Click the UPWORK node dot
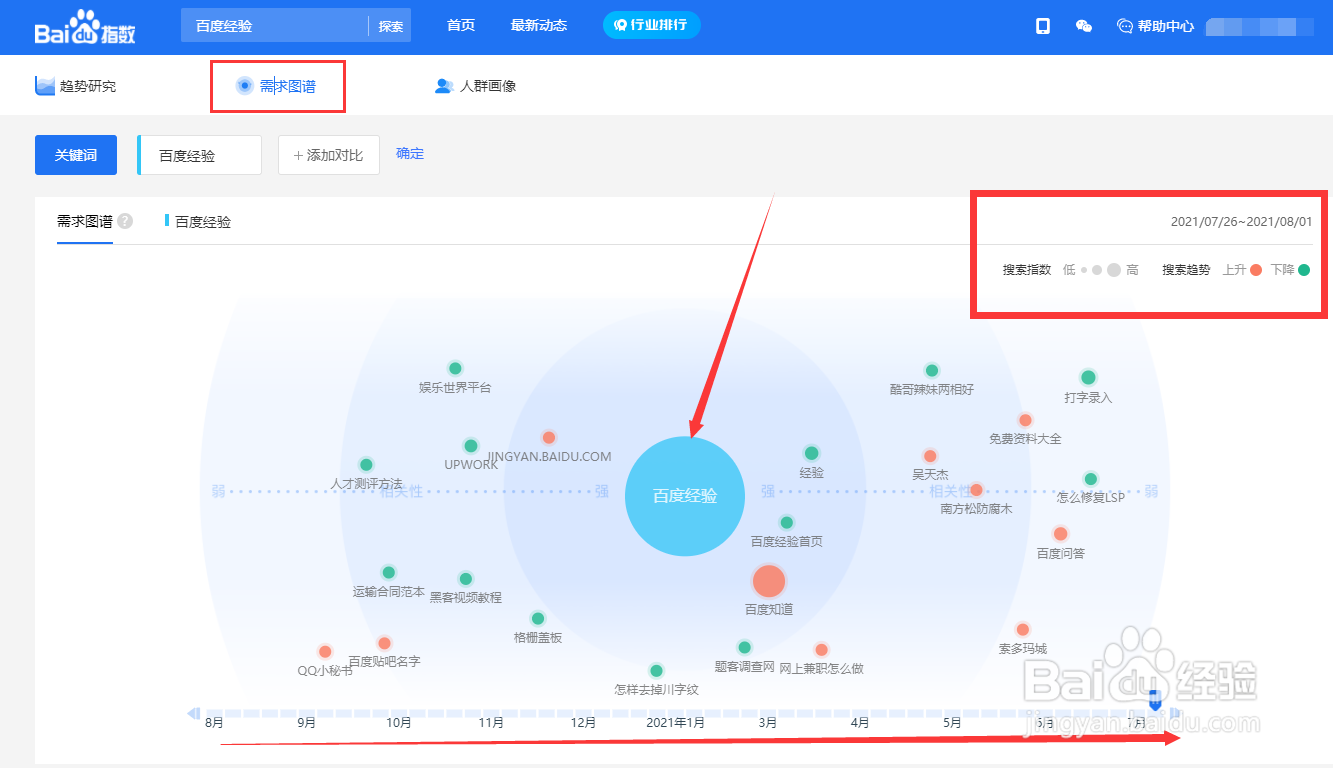Image resolution: width=1333 pixels, height=768 pixels. tap(471, 445)
